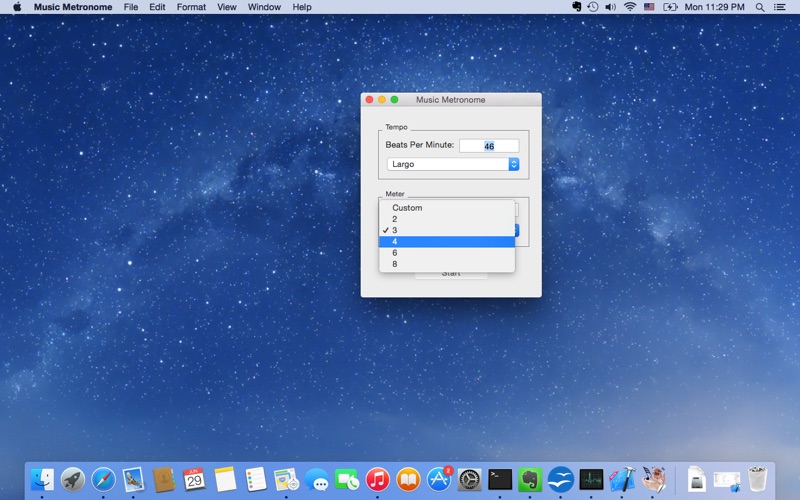Open the Format menu
This screenshot has height=500, width=800.
[x=191, y=7]
